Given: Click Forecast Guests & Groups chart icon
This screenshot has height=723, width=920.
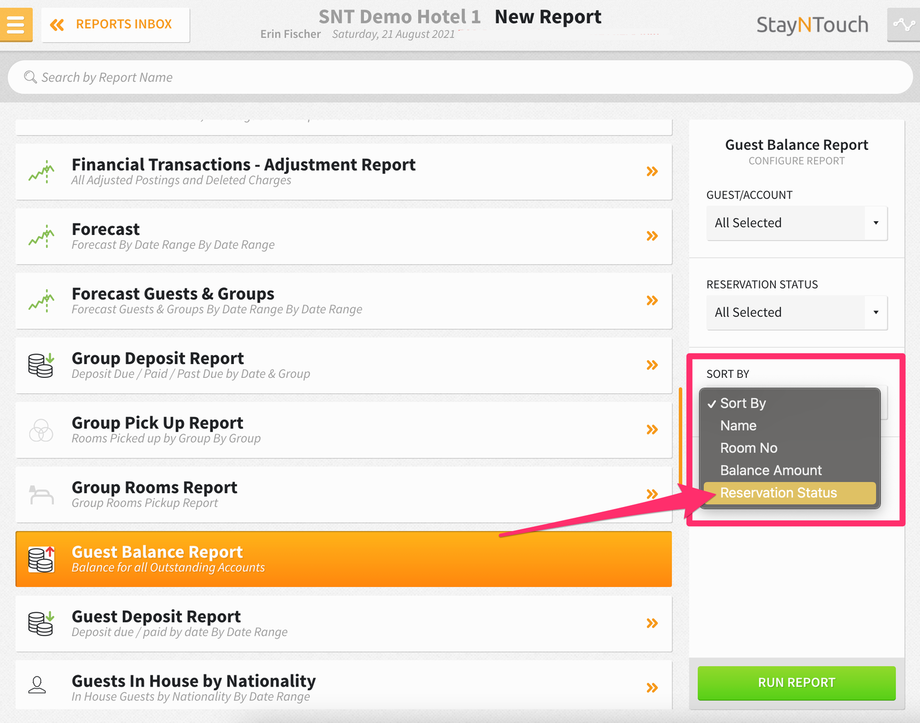Looking at the screenshot, I should tap(41, 300).
